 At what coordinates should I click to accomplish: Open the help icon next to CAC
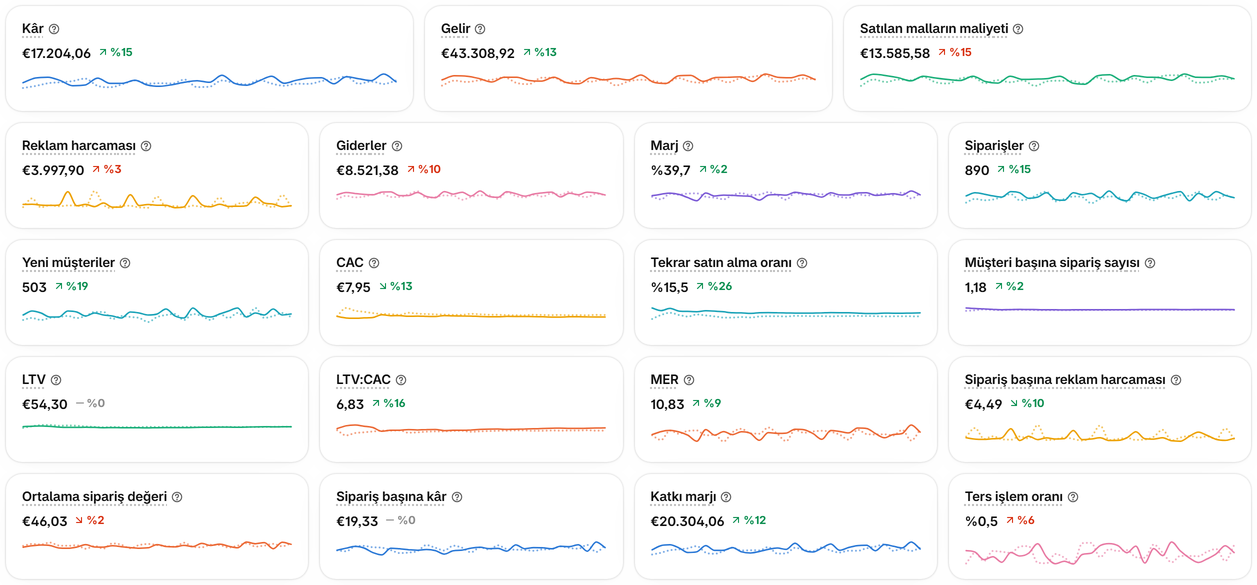[x=374, y=263]
